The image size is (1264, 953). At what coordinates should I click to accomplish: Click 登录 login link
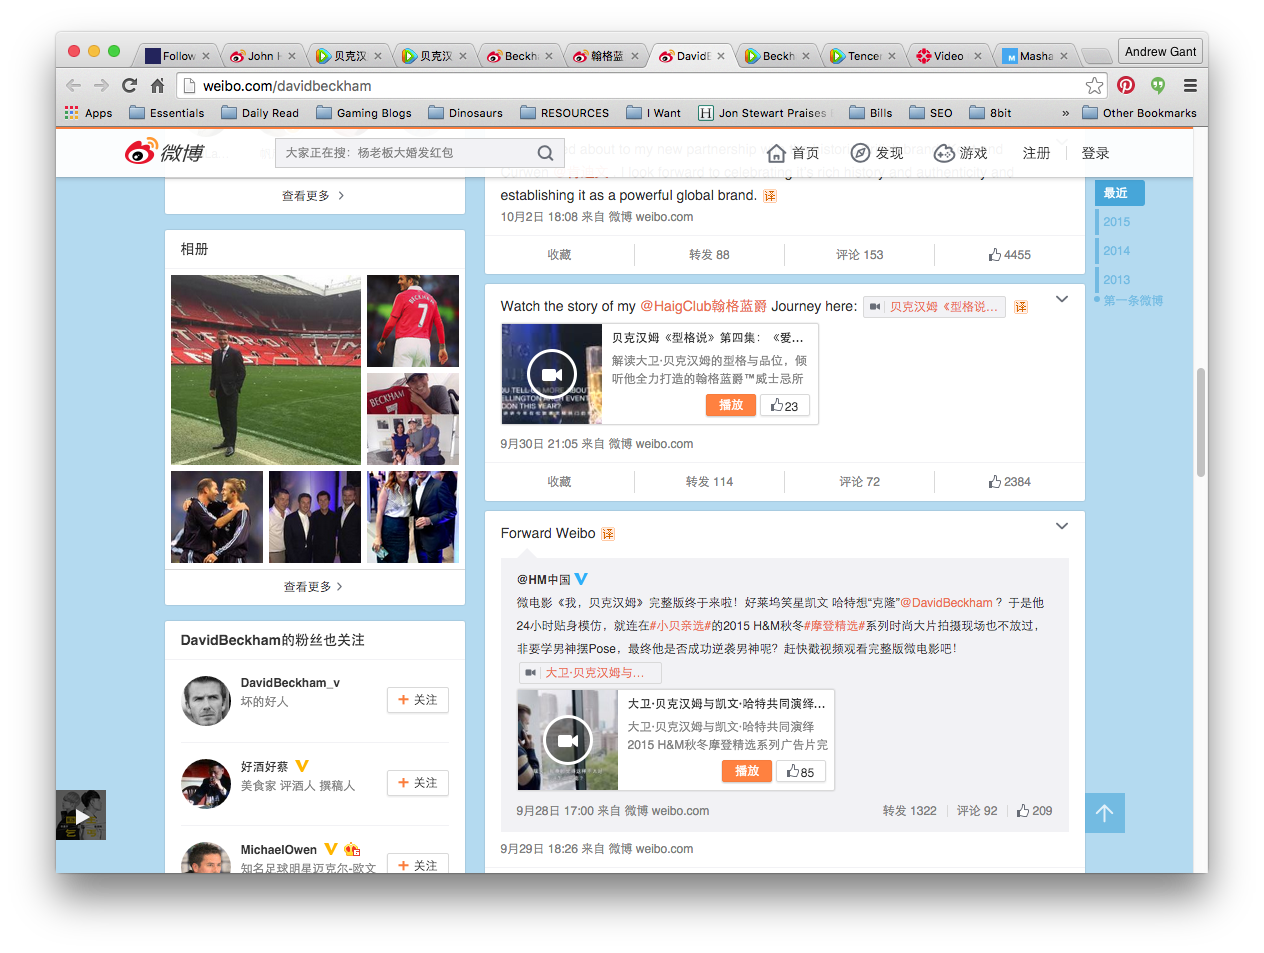pyautogui.click(x=1095, y=153)
